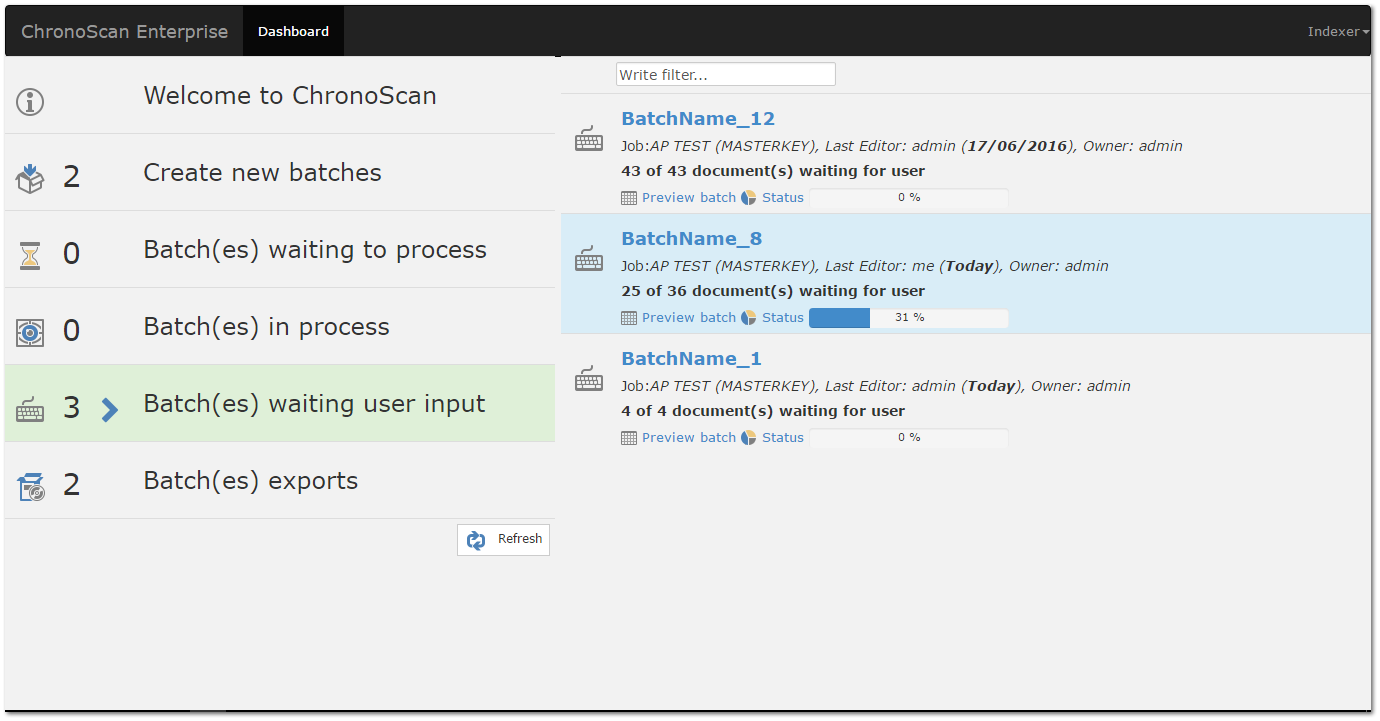
Task: Focus the Write filter input field
Action: (x=726, y=75)
